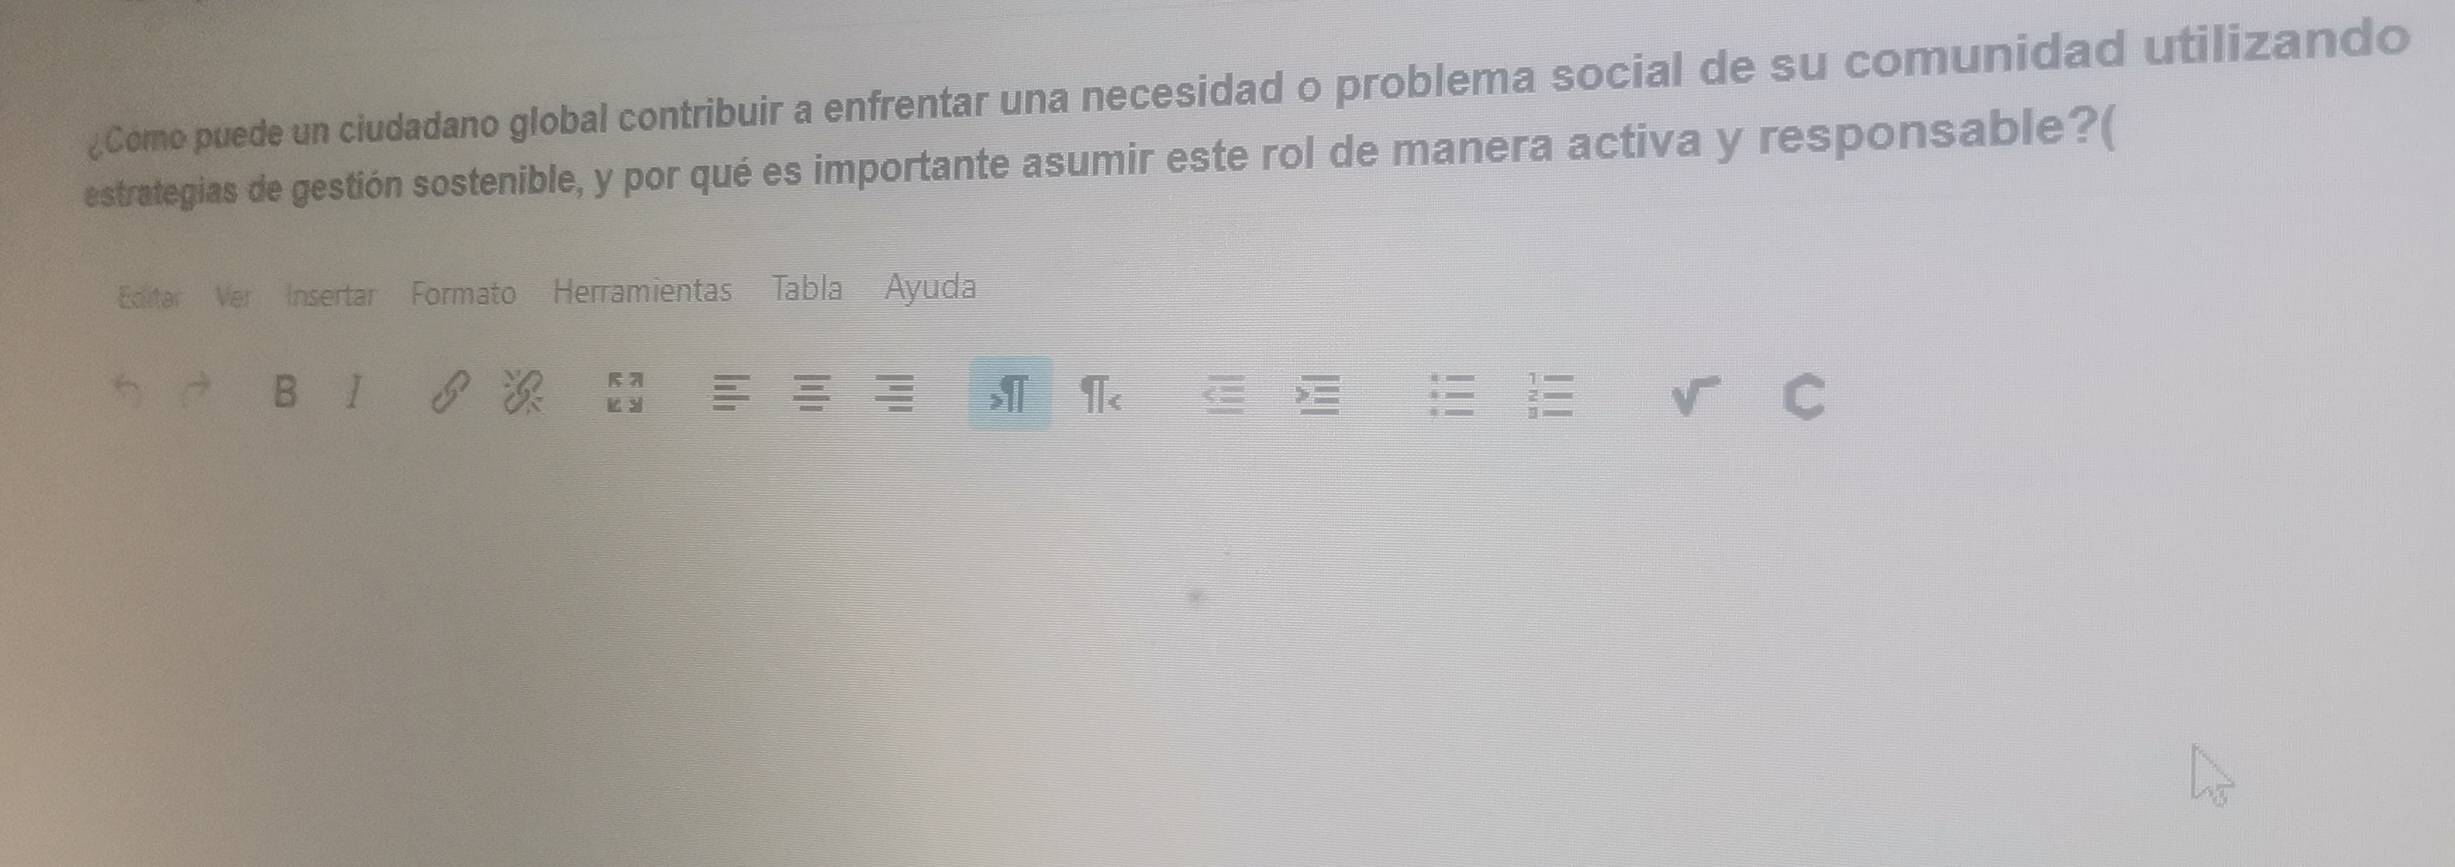2455x867 pixels.
Task: Increase indent of paragraph
Action: tap(1318, 396)
